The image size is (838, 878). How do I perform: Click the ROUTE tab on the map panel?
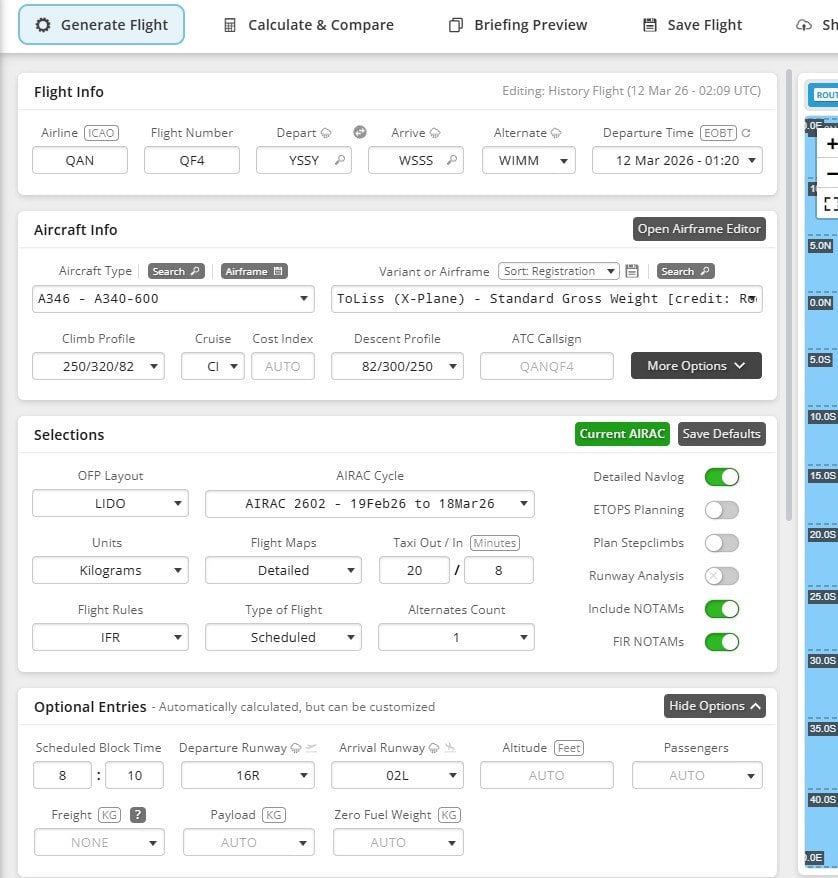[x=824, y=95]
